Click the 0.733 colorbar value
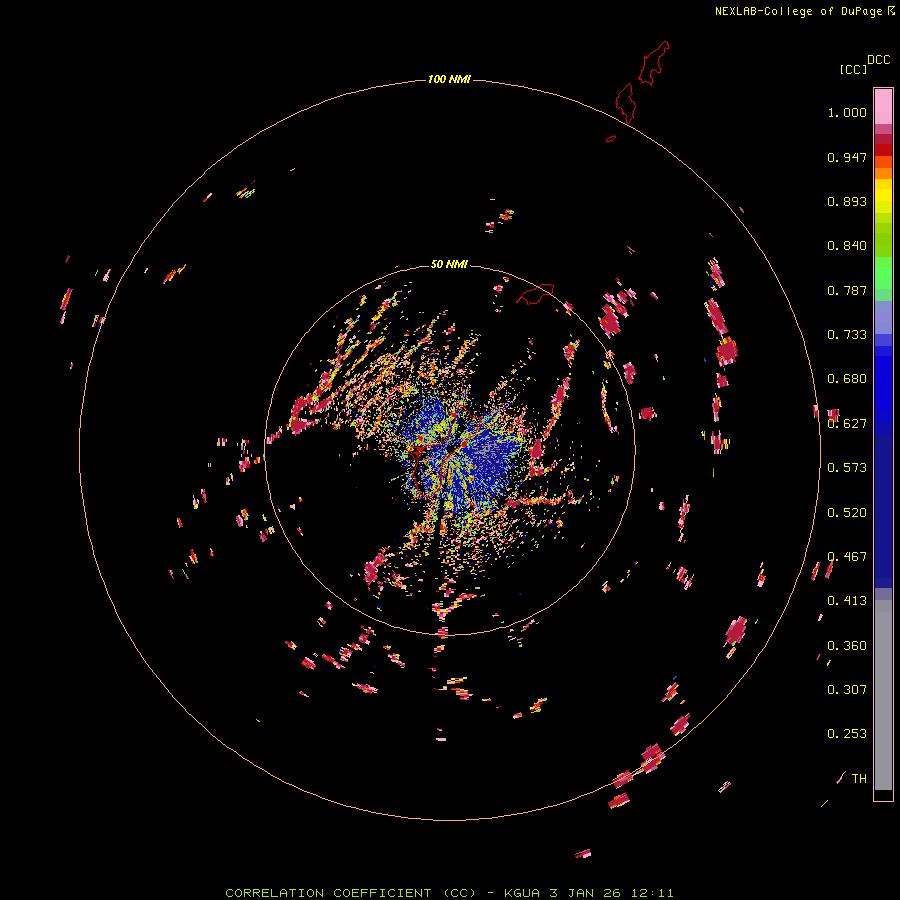This screenshot has height=900, width=900. click(847, 335)
